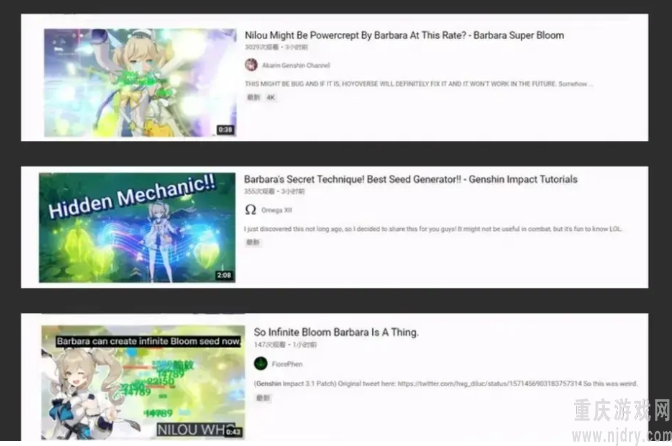Image resolution: width=672 pixels, height=446 pixels.
Task: Open 'Nilou Might Be Powercrept By Barbara' title
Action: click(x=404, y=35)
